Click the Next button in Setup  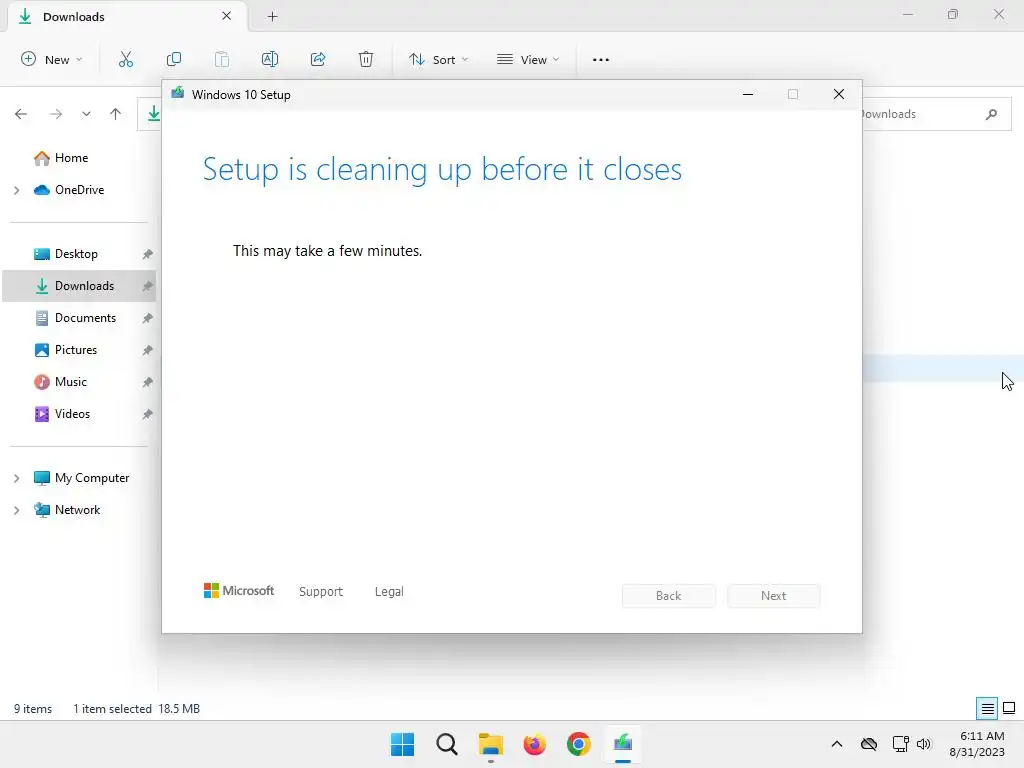click(x=773, y=596)
